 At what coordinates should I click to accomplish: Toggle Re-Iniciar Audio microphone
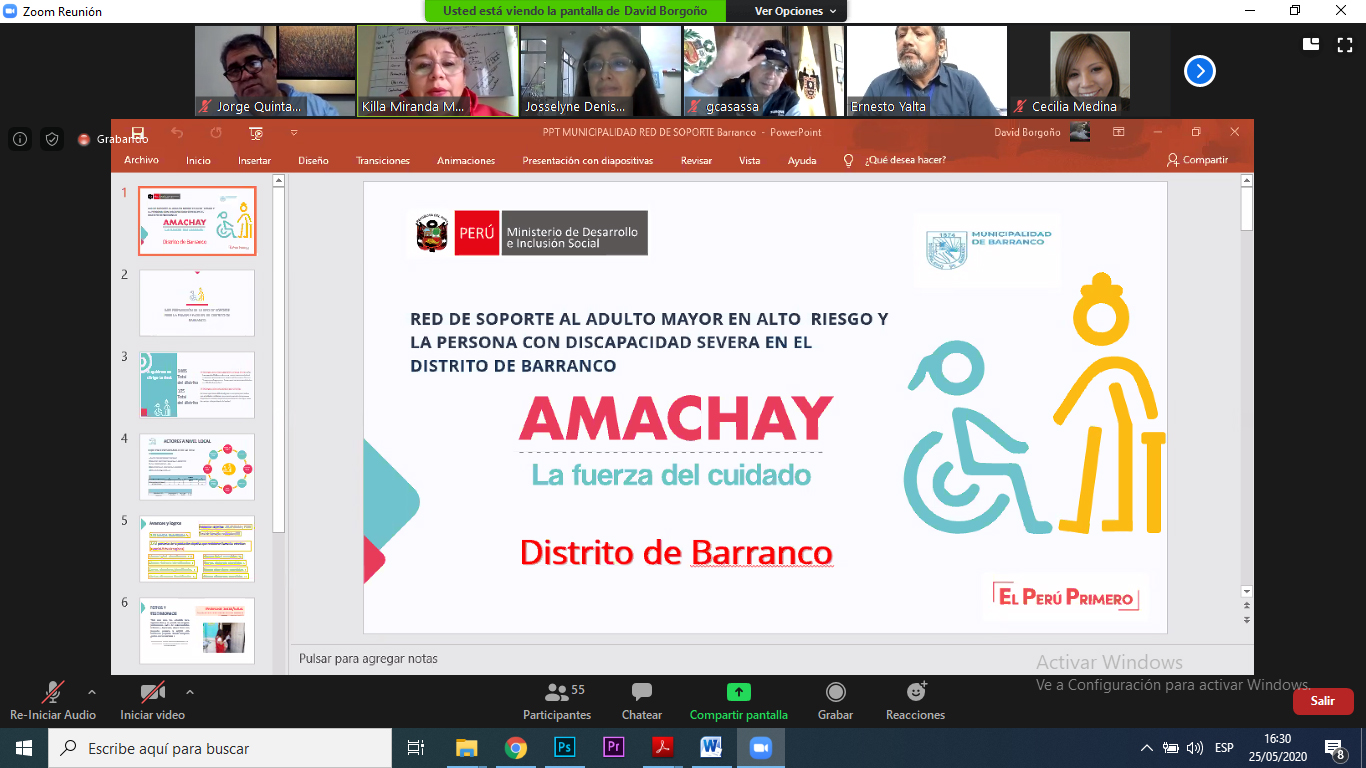coord(52,692)
